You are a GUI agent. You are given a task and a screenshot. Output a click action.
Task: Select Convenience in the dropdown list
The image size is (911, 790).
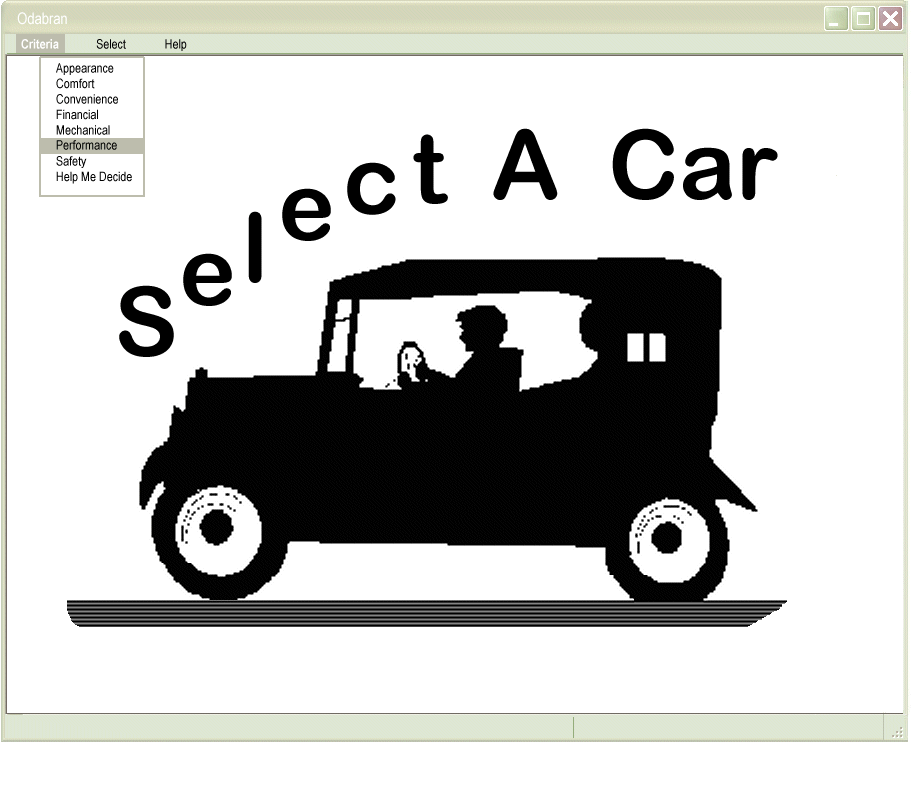coord(87,100)
